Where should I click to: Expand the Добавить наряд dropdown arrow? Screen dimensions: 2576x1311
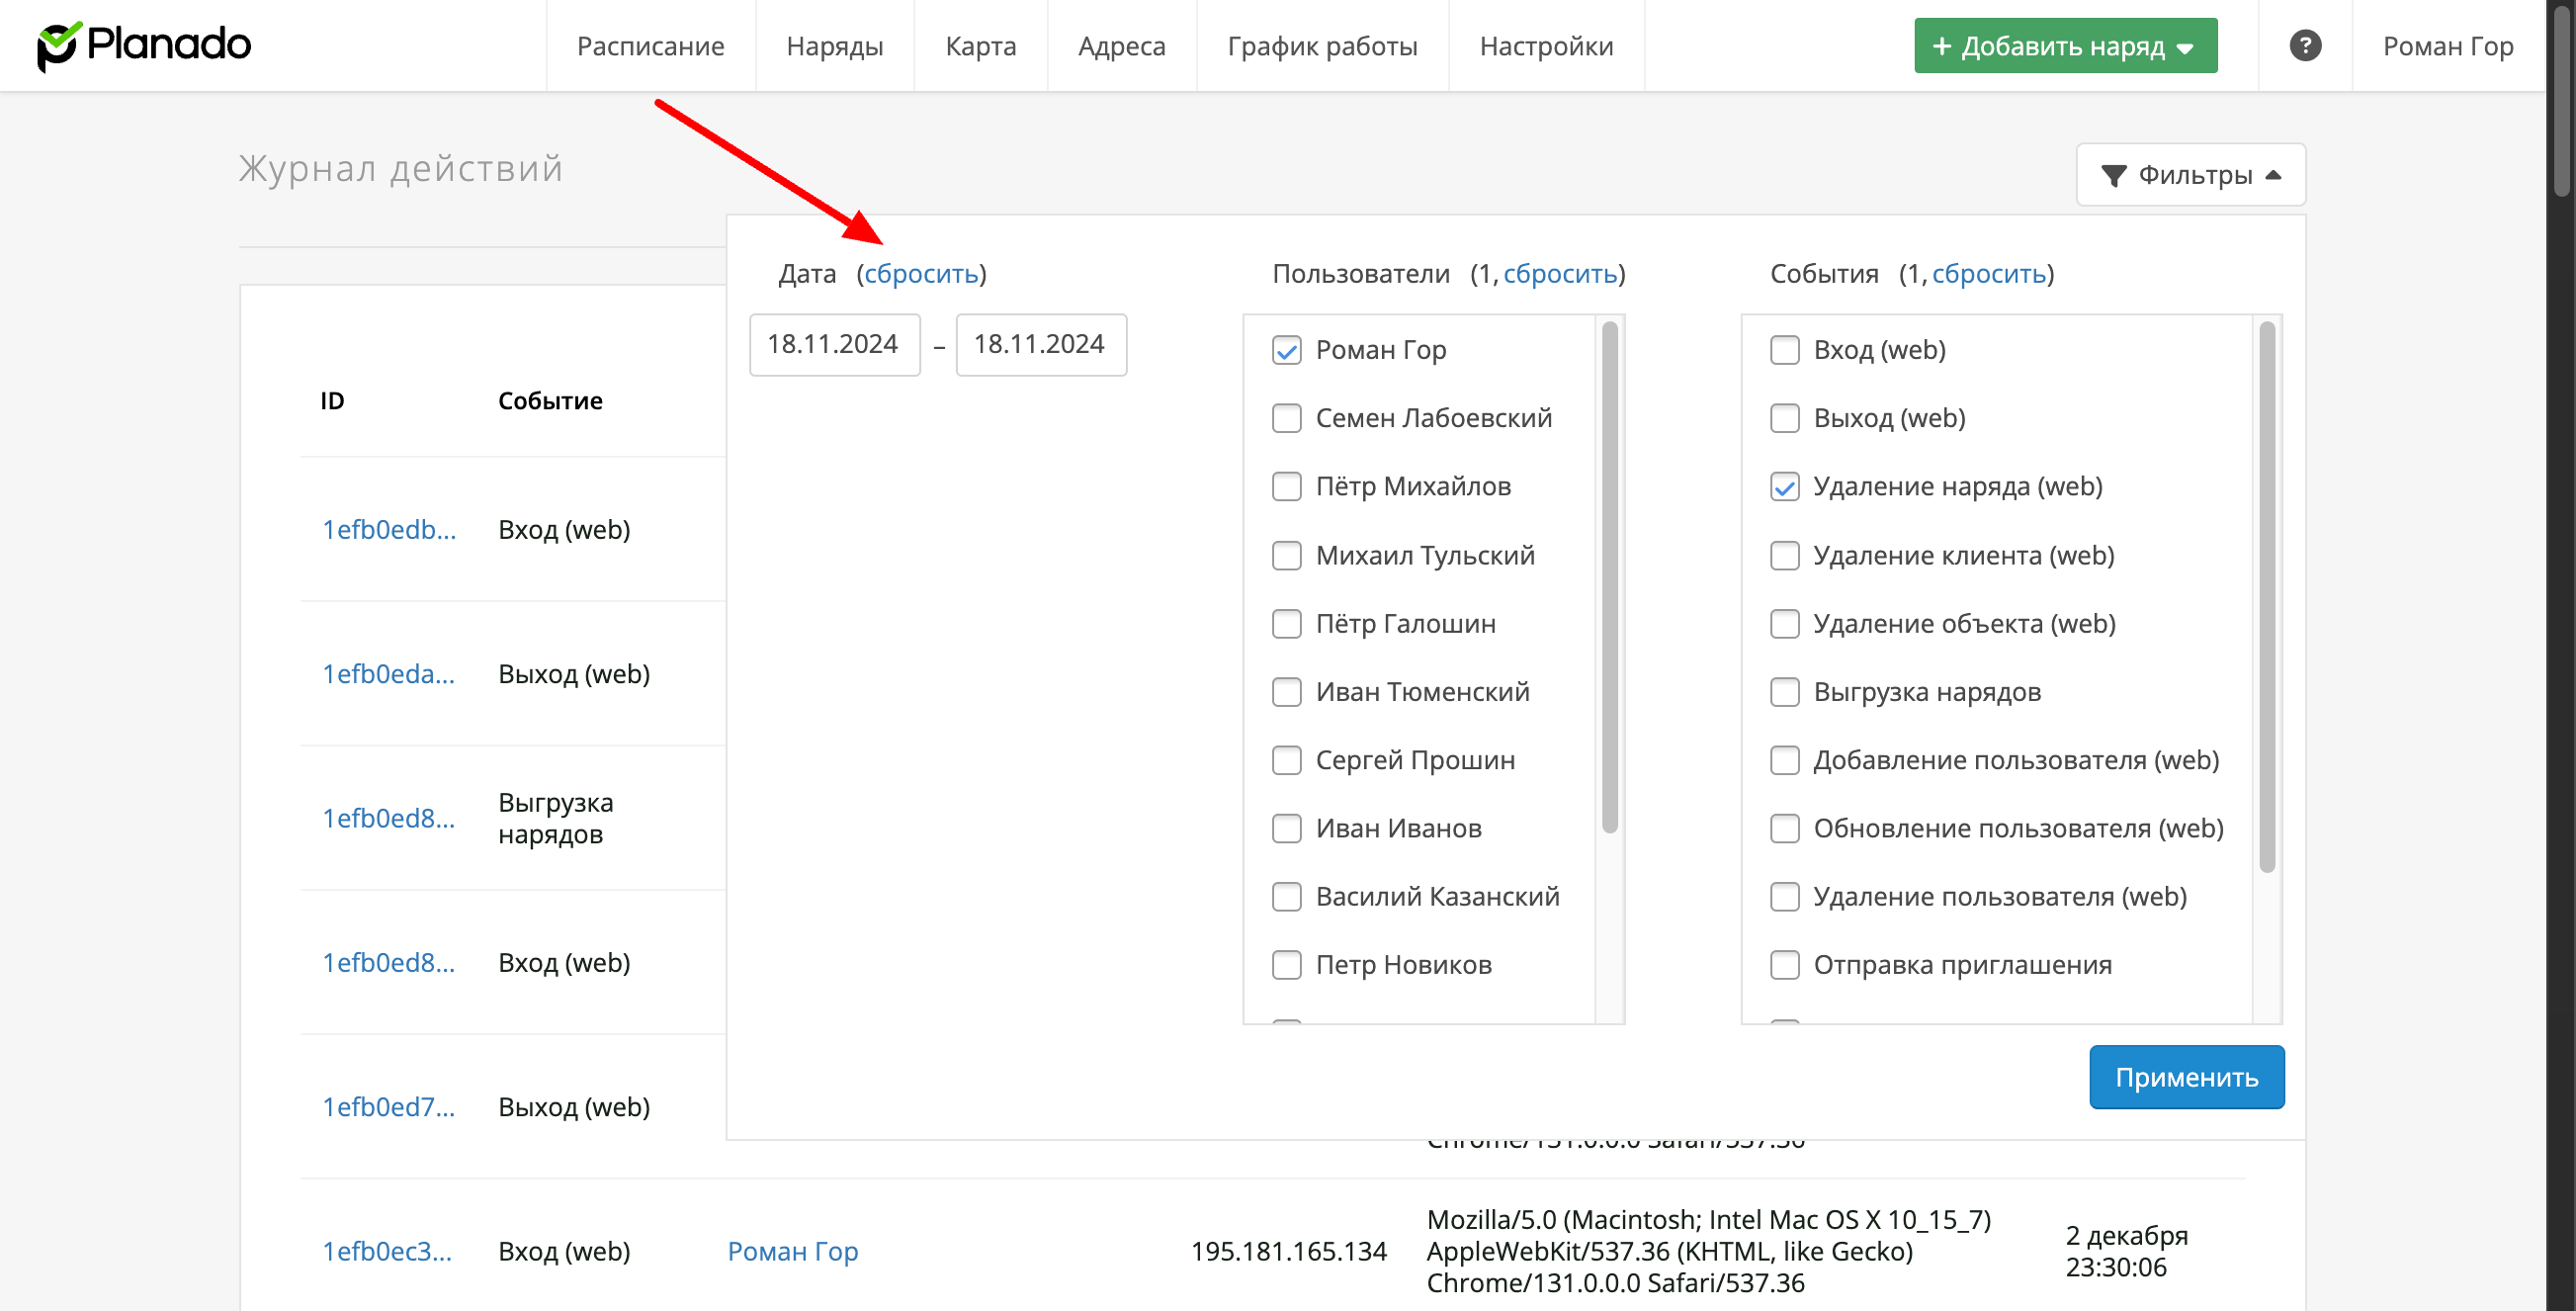tap(2185, 48)
